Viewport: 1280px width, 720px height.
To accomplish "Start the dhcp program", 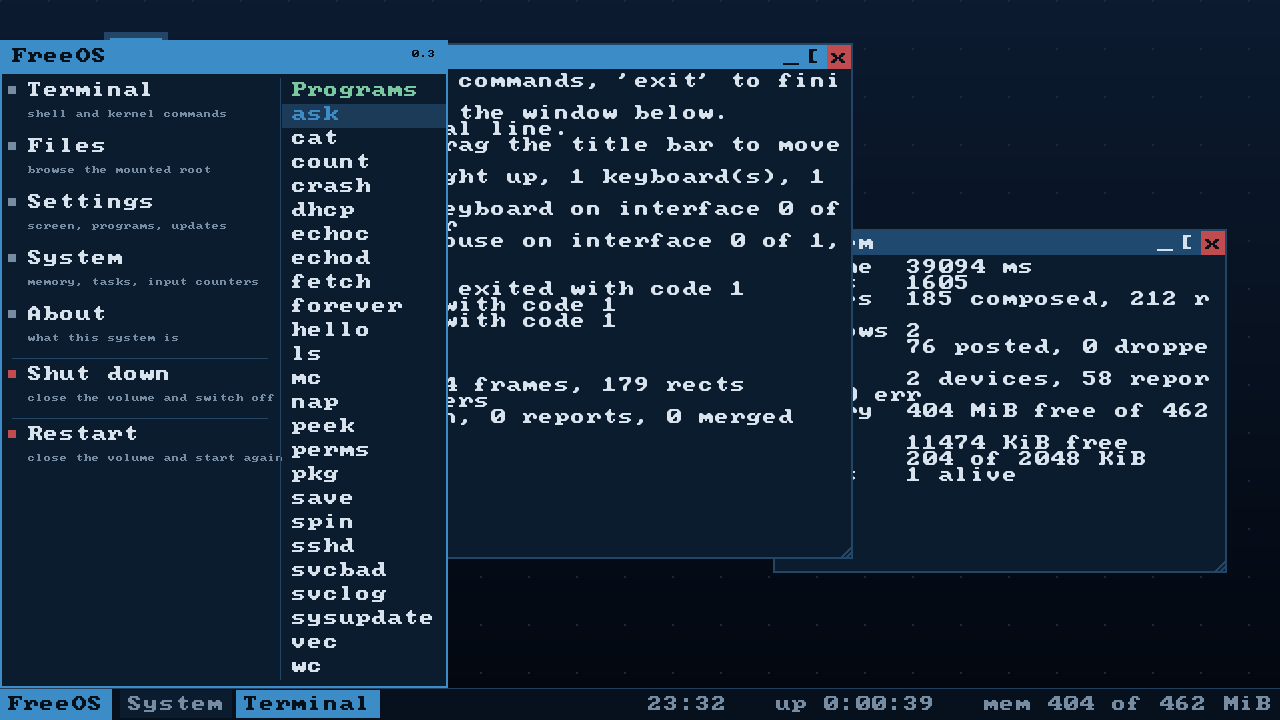I will pyautogui.click(x=364, y=211).
